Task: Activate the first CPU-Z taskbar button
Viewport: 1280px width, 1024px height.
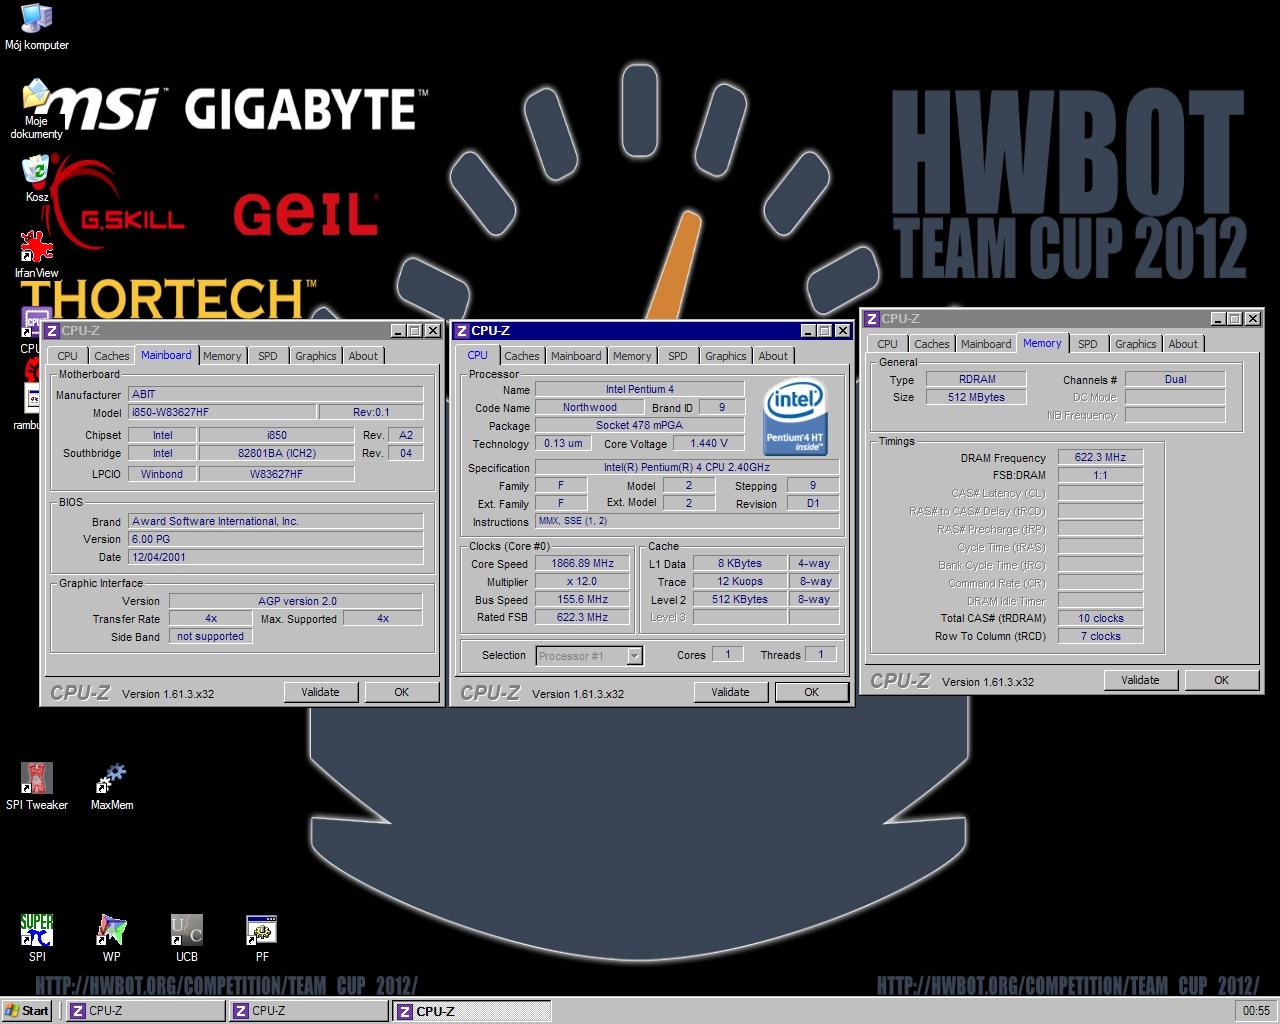Action: [145, 1011]
